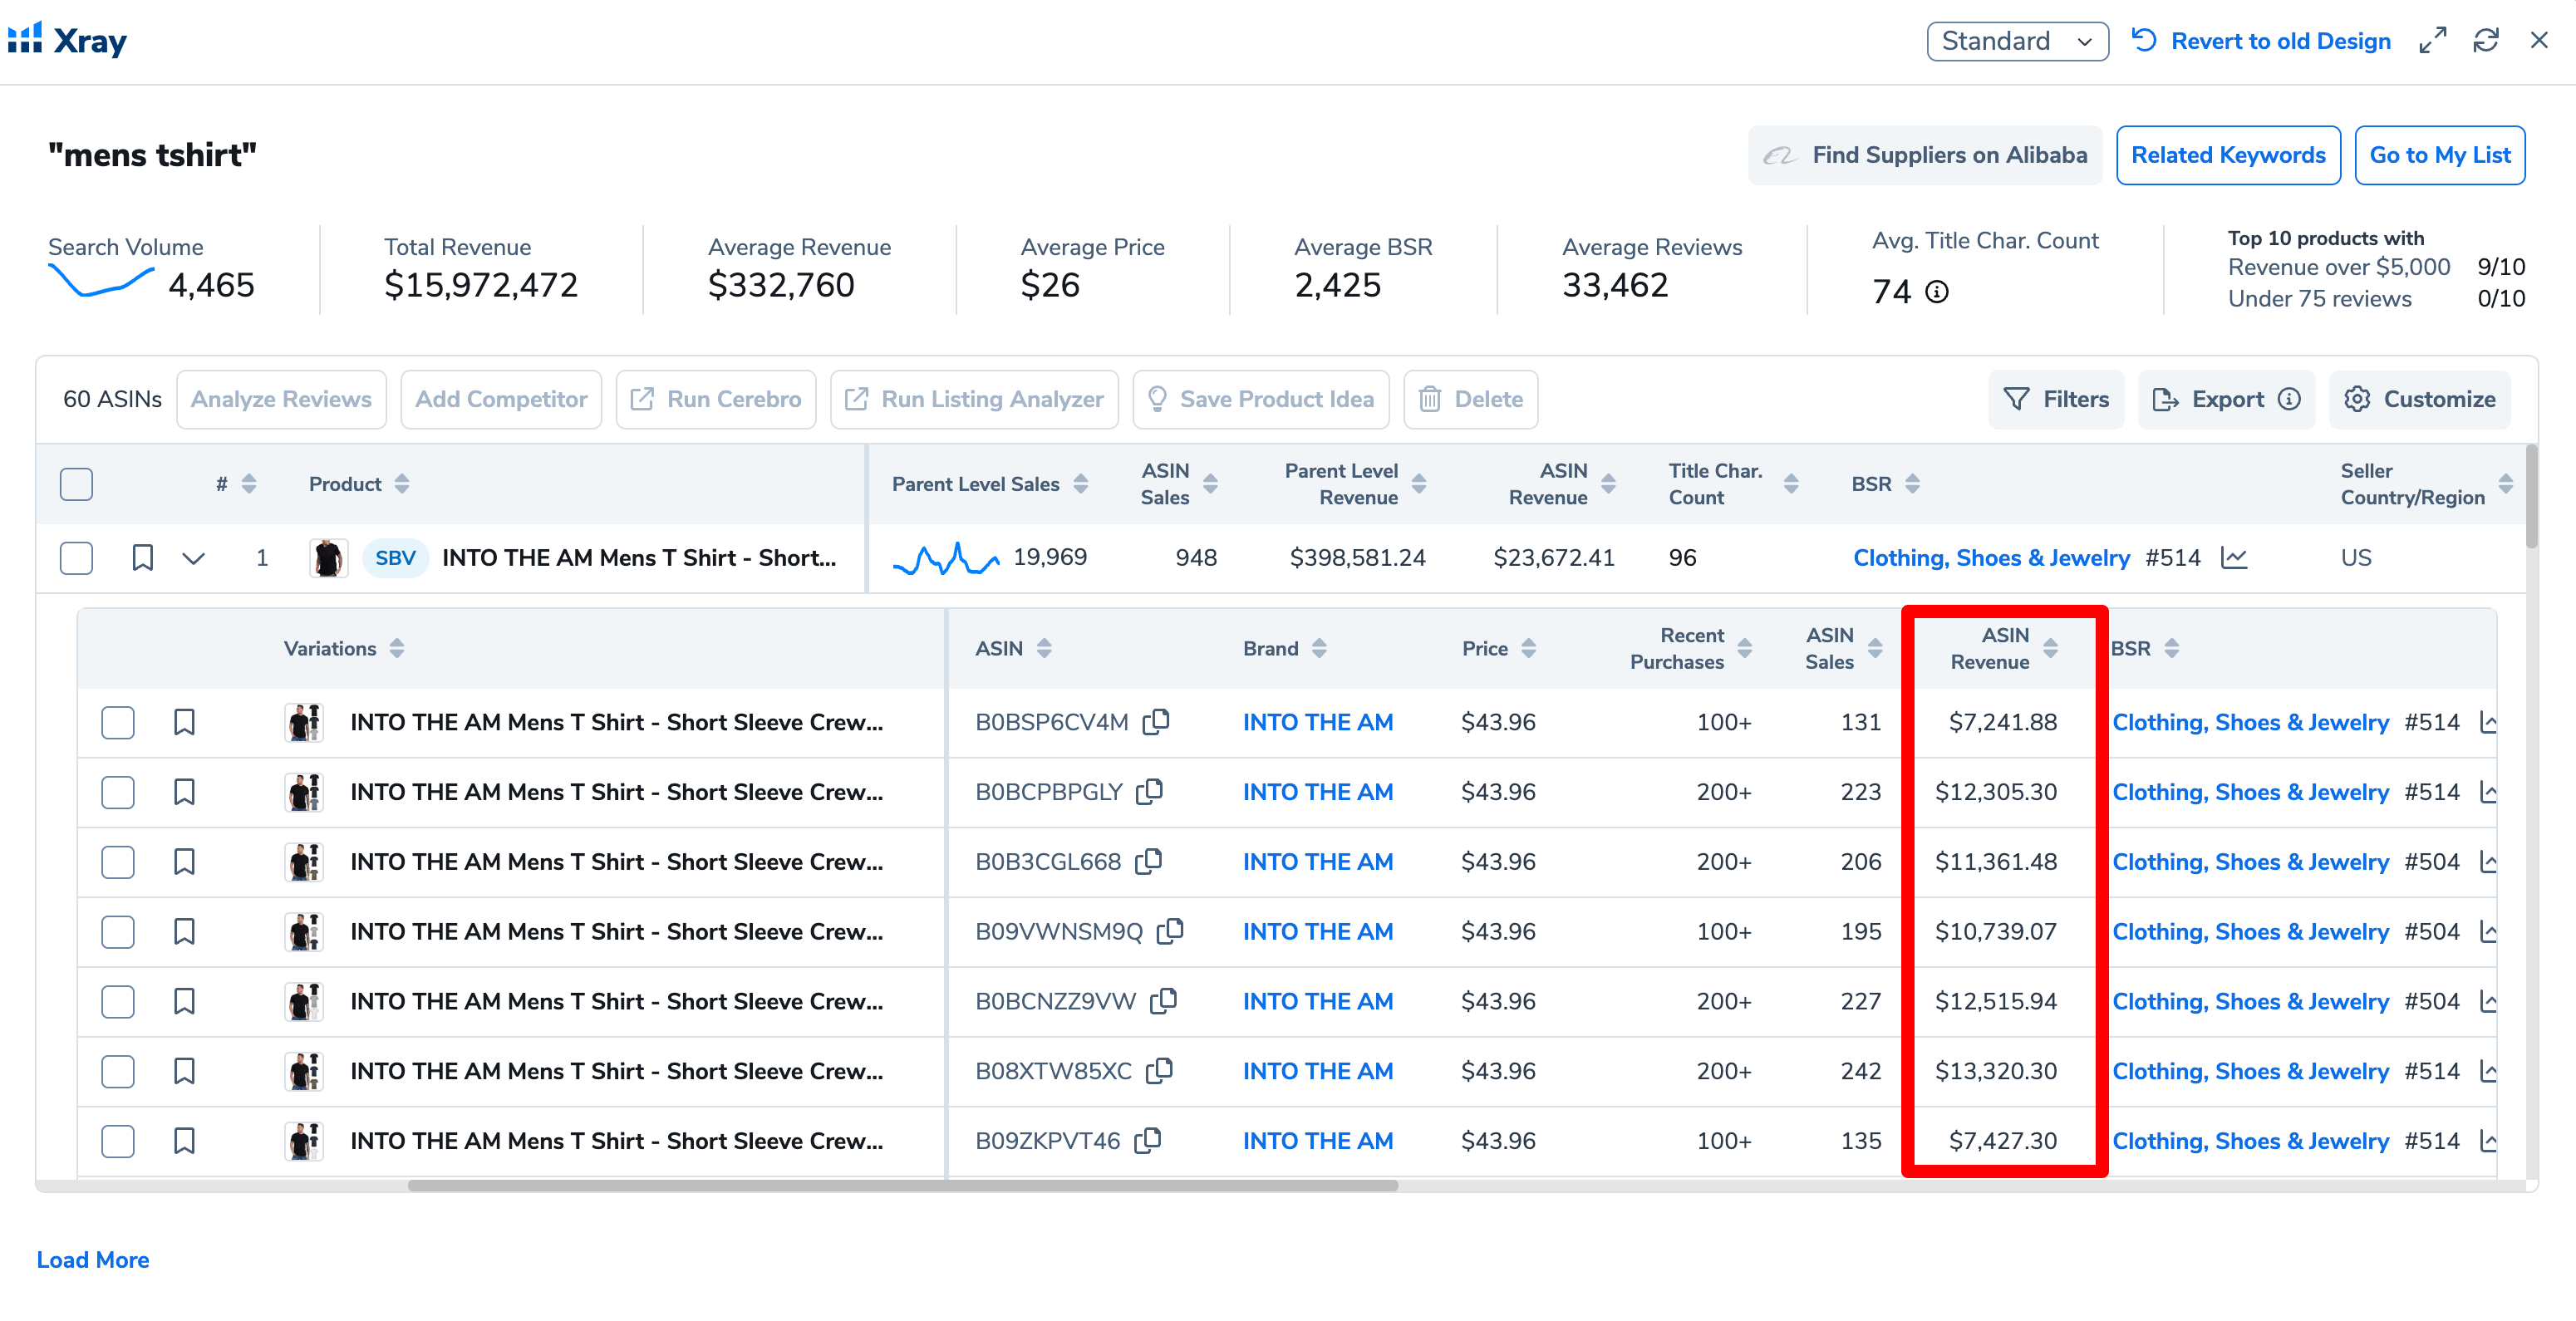
Task: Click Run Listing Analyzer
Action: [x=974, y=399]
